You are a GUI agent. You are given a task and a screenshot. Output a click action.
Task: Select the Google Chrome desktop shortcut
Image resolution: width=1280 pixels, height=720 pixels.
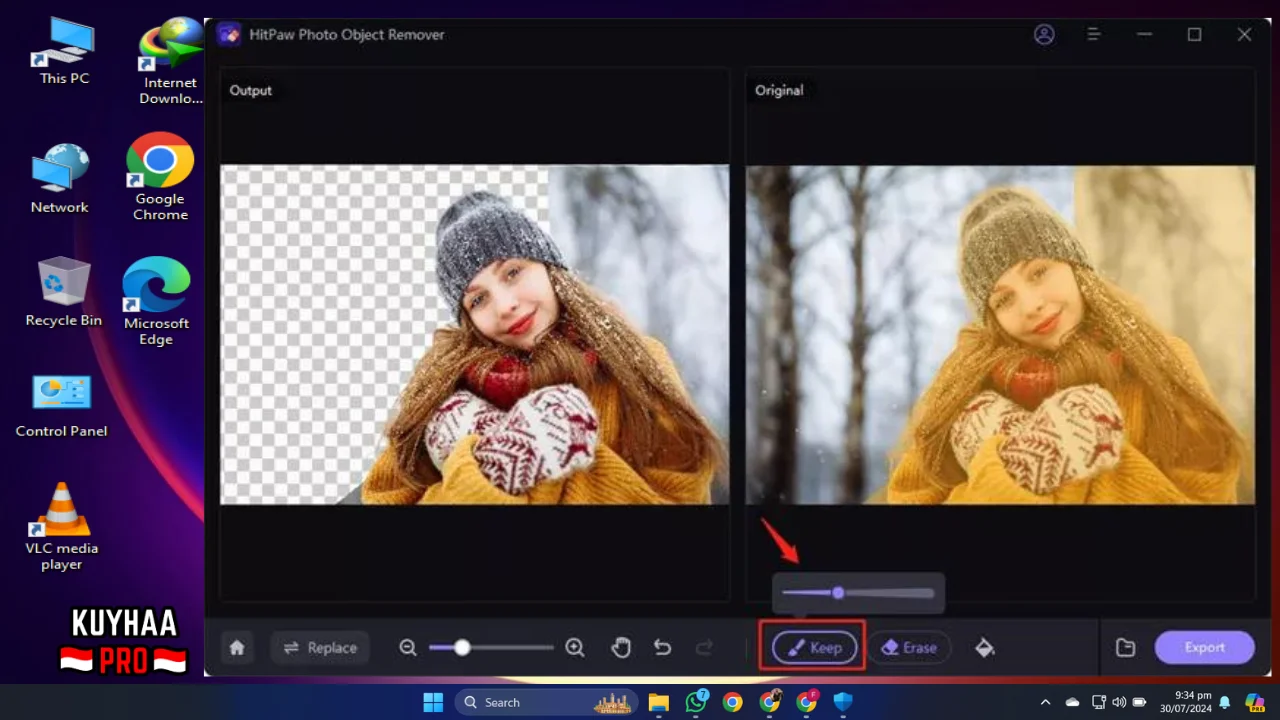pos(160,176)
